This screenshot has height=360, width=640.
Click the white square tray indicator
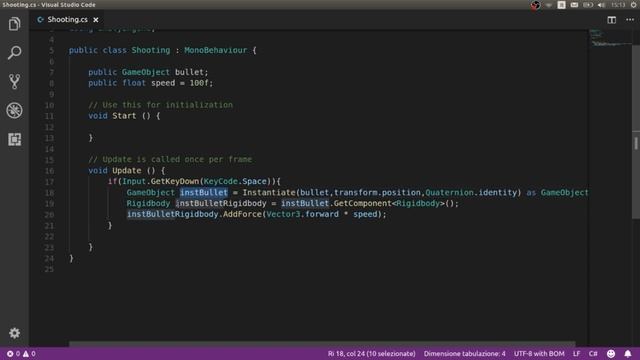[x=562, y=5]
